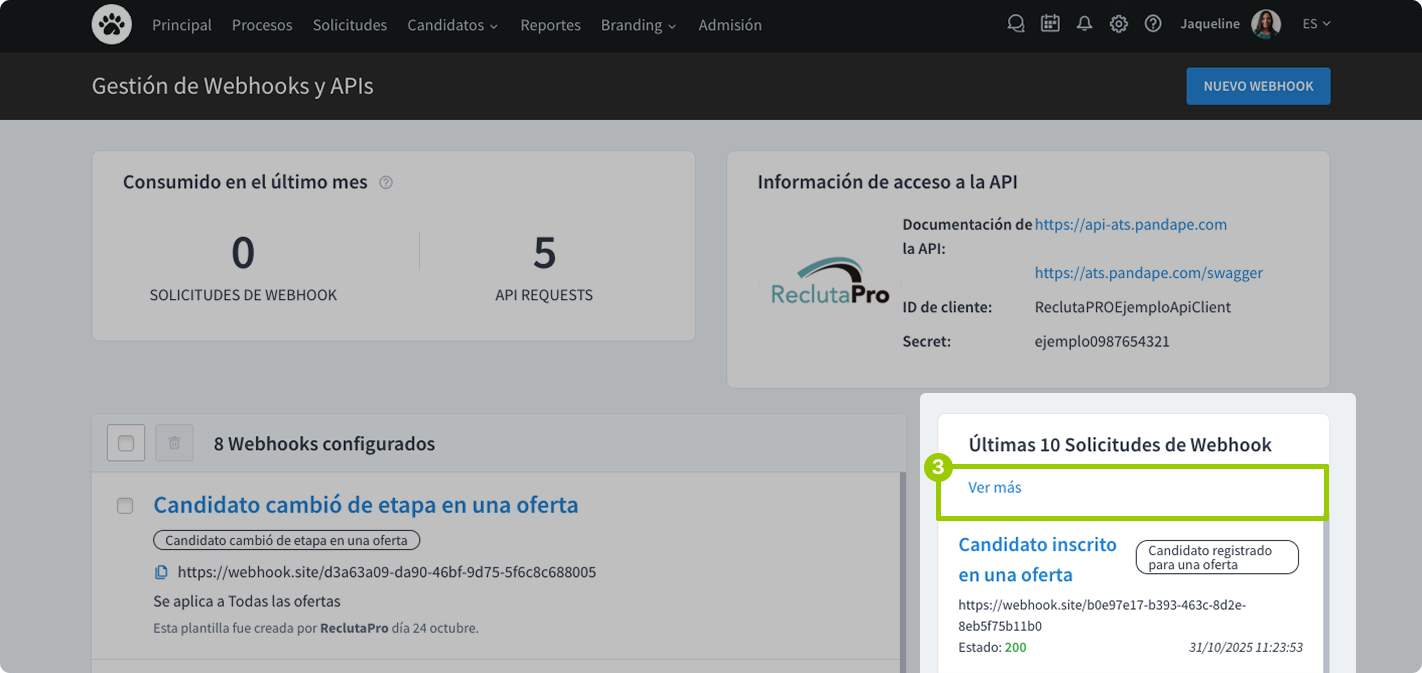Go to the Reportes menu item
This screenshot has height=673, width=1422.
pos(550,25)
